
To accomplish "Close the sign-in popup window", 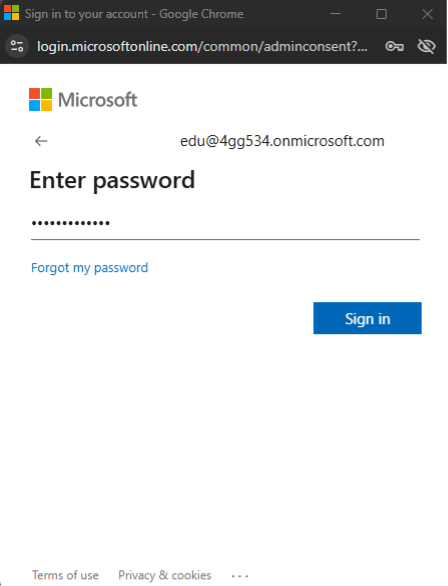I will pyautogui.click(x=427, y=14).
